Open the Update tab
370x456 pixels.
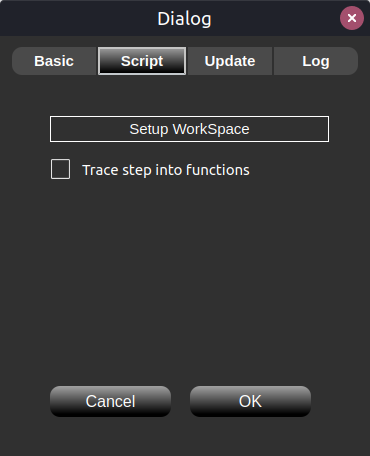point(230,61)
